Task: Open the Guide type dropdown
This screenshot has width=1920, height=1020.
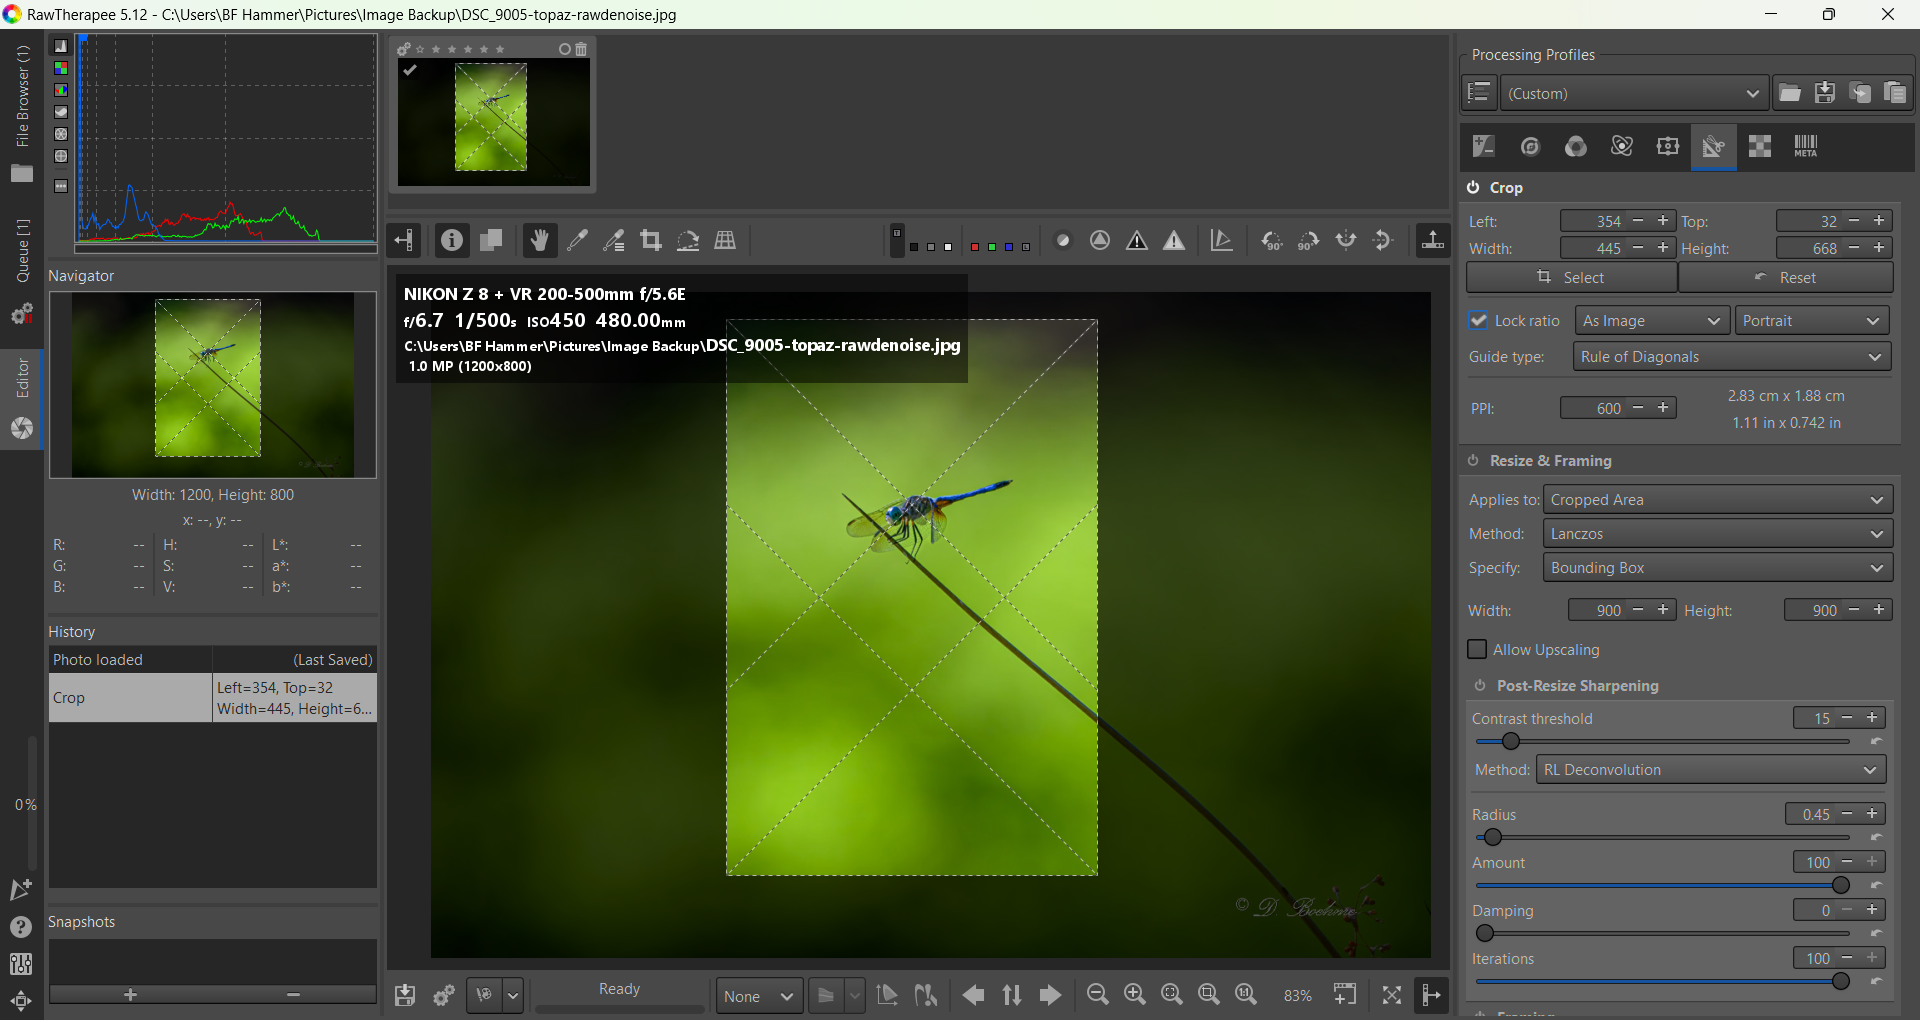Action: tap(1731, 357)
